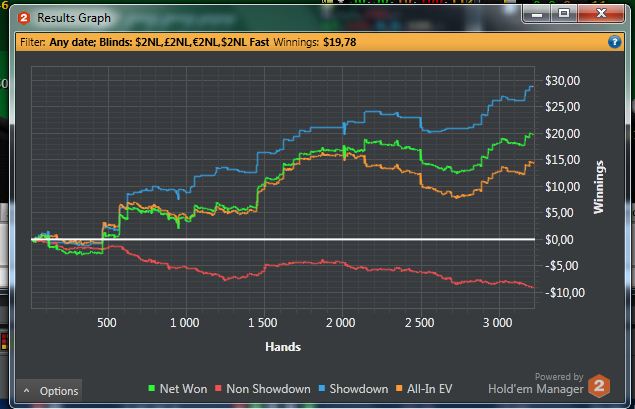Click the 1 000 hands axis label

click(x=184, y=323)
